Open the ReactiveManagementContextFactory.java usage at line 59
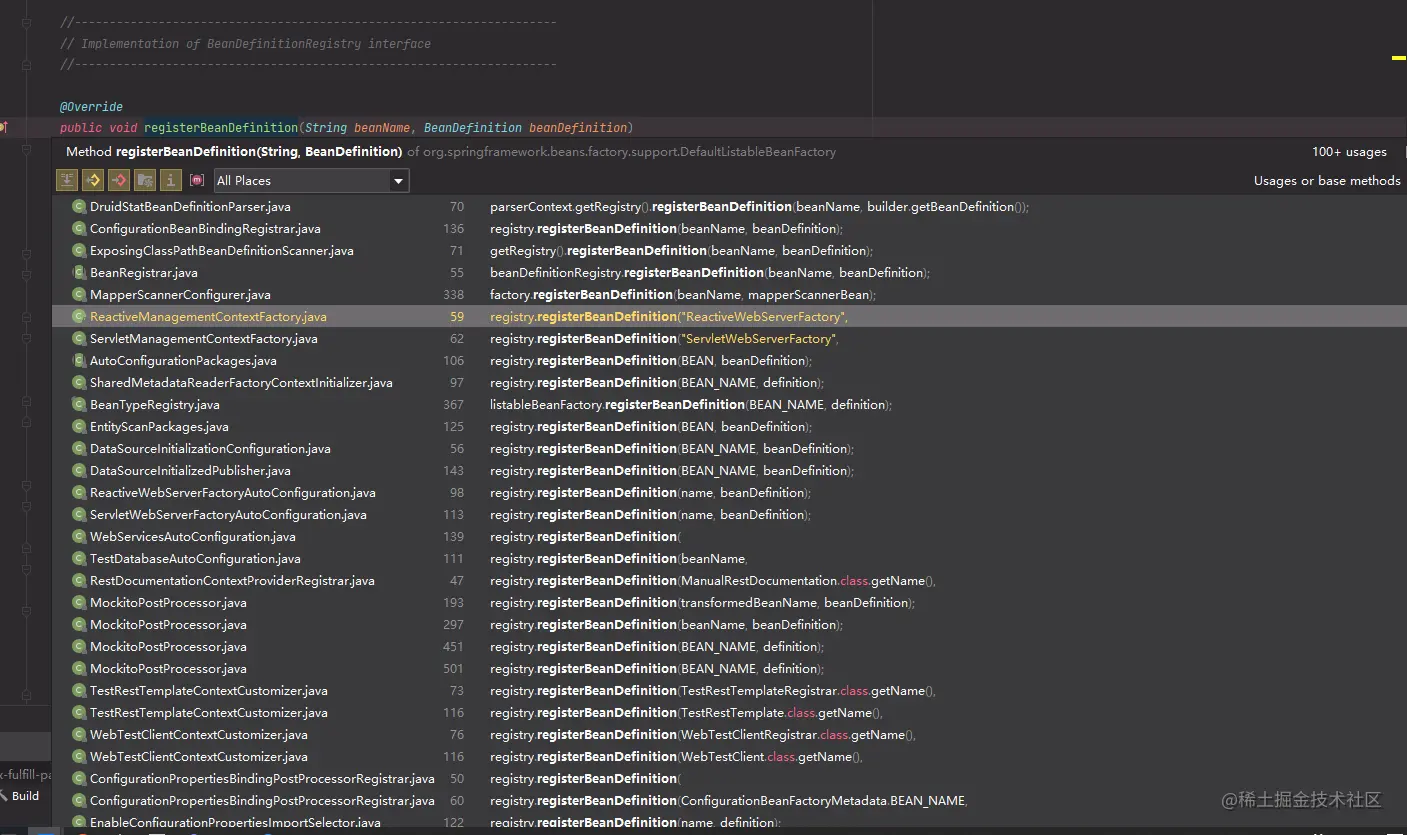Screen dimensions: 1407x835 [208, 317]
